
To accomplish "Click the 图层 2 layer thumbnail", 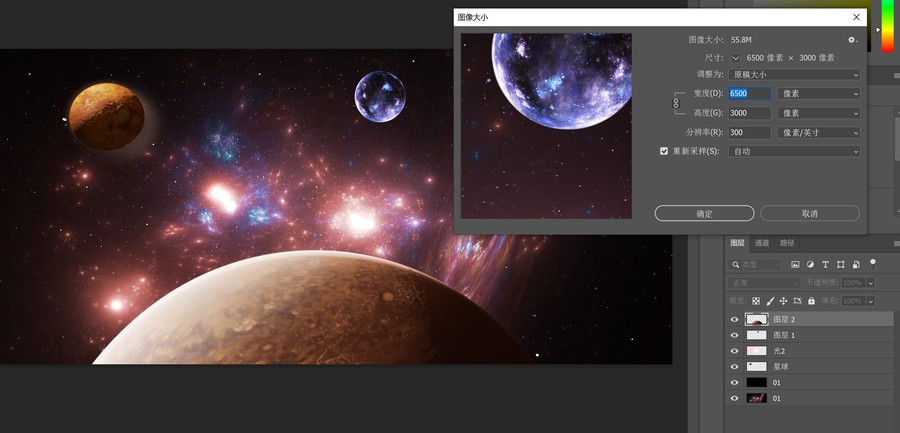I will coord(756,319).
